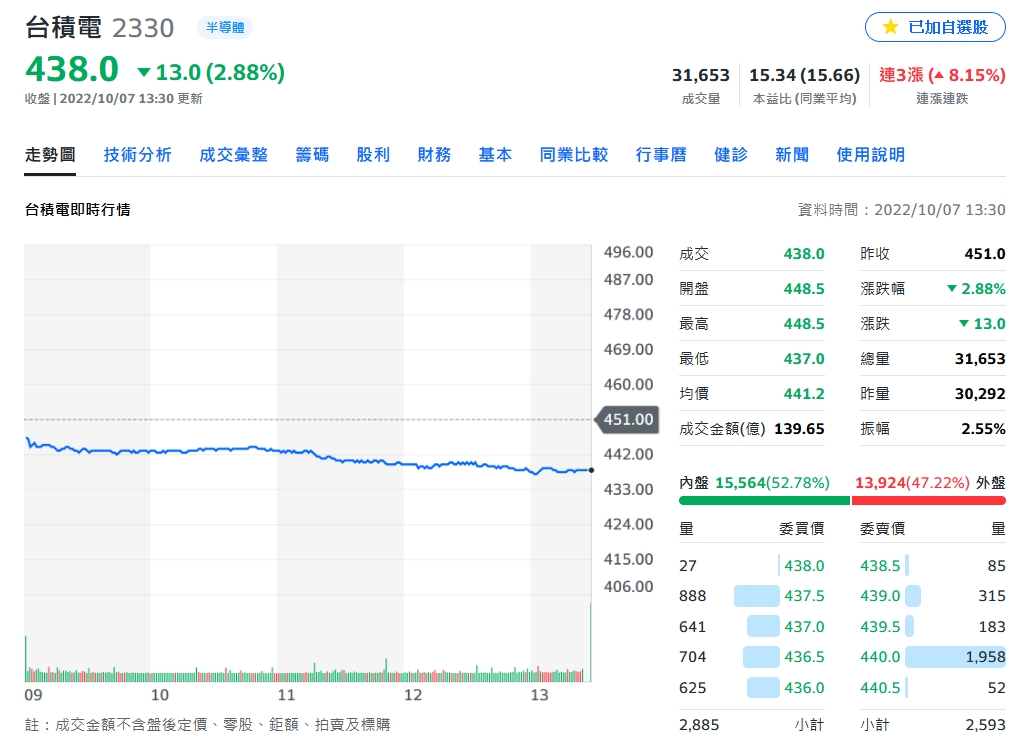The height and width of the screenshot is (750, 1034).
Task: Click the 振幅 value 2.55%
Action: (x=983, y=429)
